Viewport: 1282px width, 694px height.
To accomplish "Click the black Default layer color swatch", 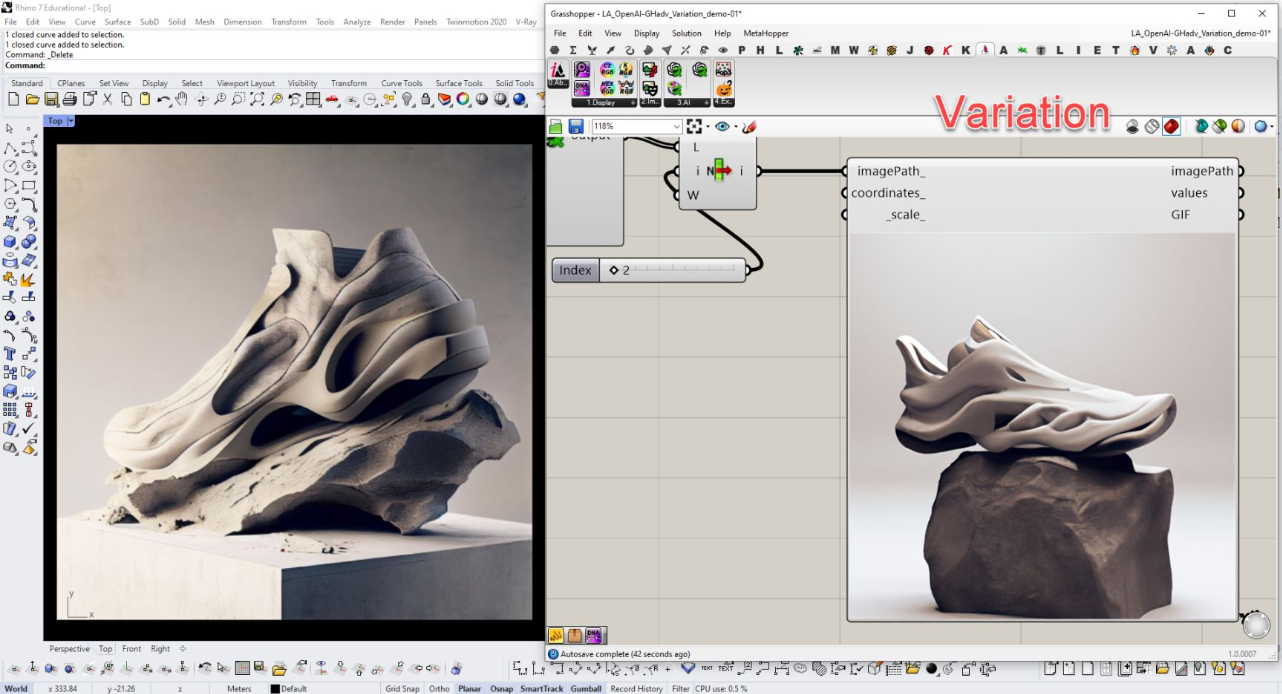I will 275,689.
